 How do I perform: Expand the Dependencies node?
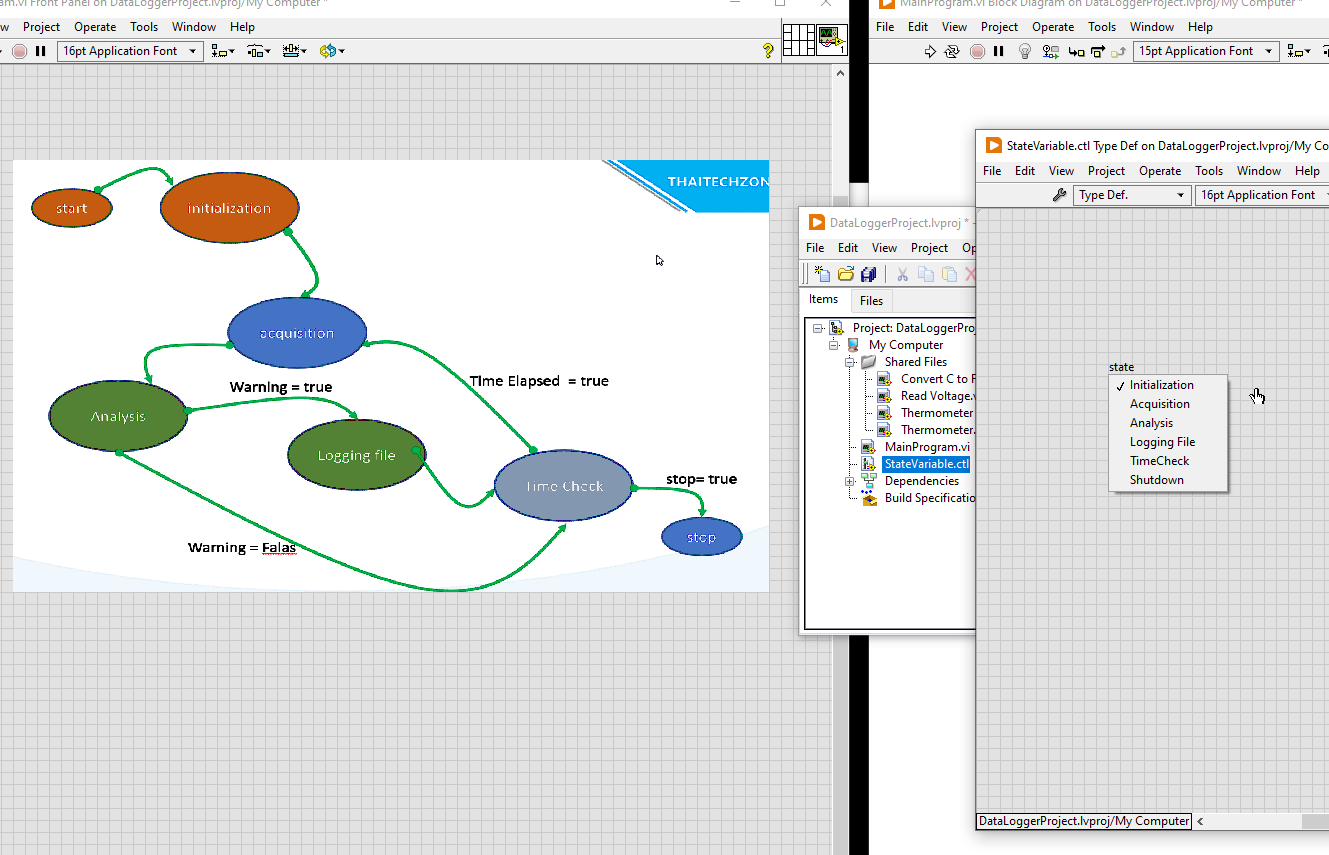click(x=850, y=481)
